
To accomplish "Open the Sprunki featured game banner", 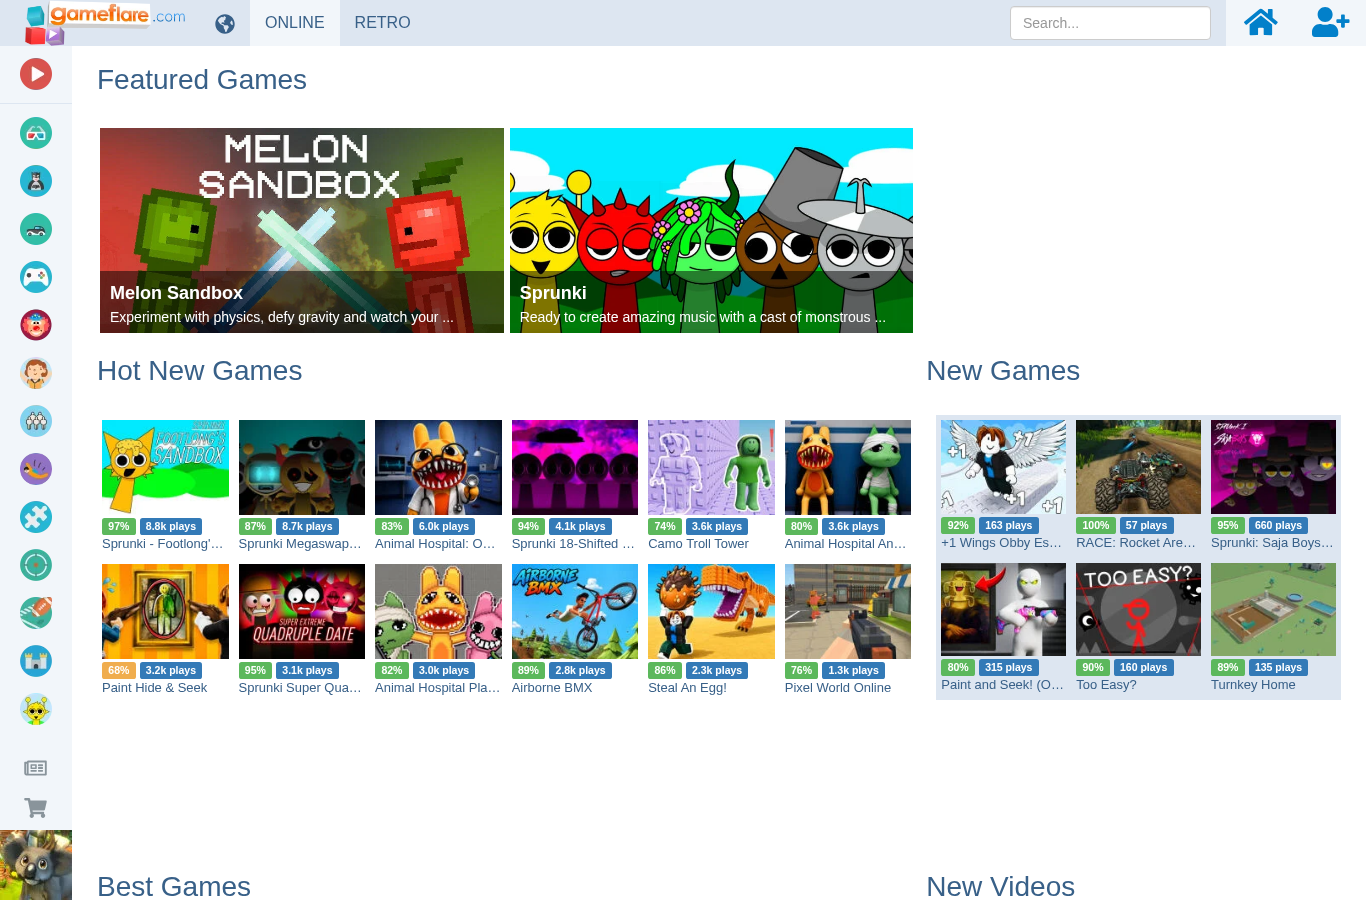I will [711, 230].
